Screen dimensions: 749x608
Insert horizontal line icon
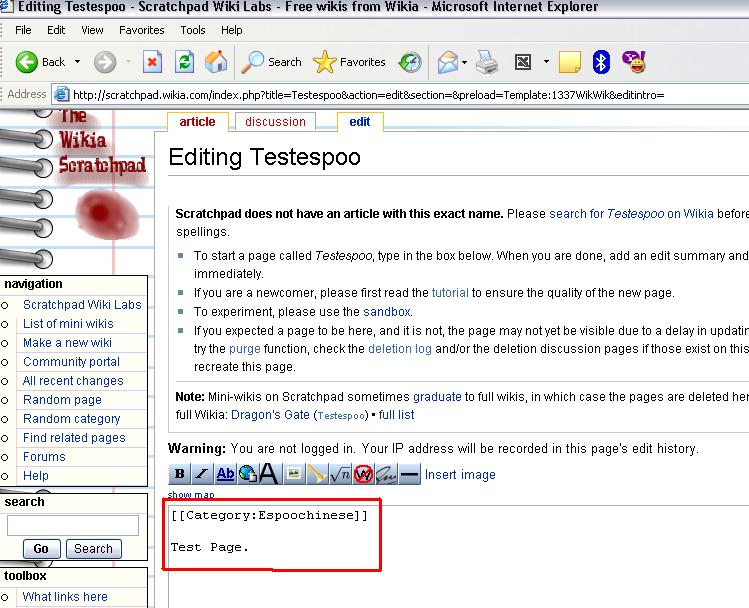pyautogui.click(x=409, y=473)
